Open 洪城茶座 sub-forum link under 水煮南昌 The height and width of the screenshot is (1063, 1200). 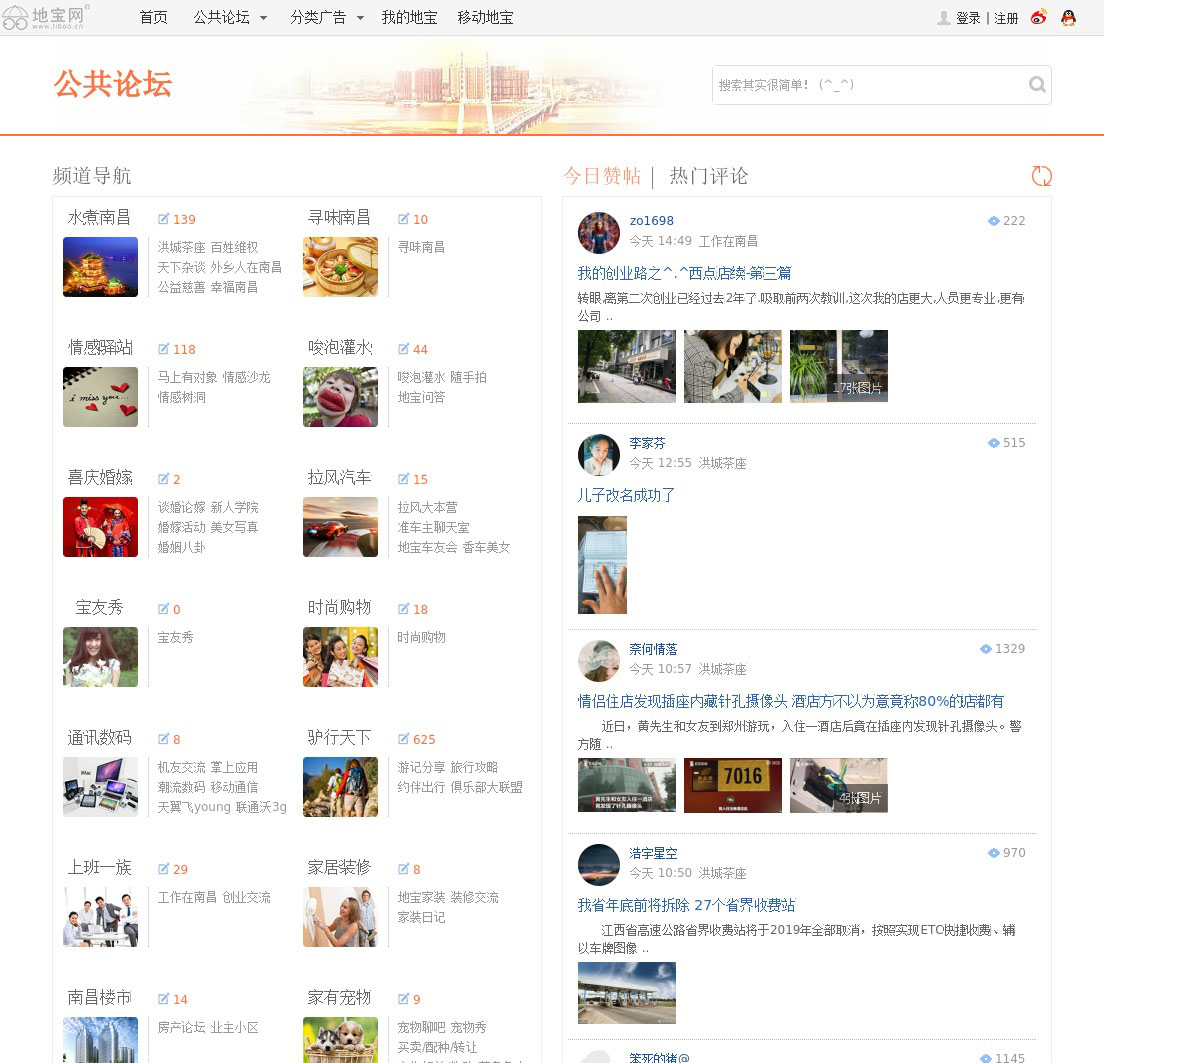coord(181,247)
